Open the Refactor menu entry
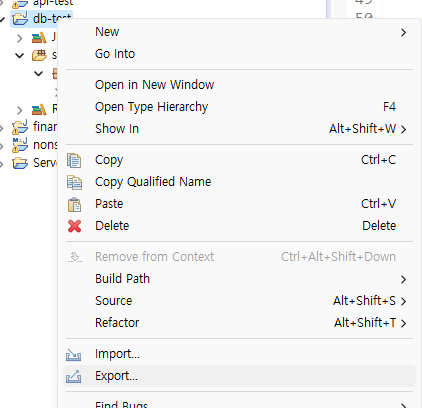 coord(239,323)
